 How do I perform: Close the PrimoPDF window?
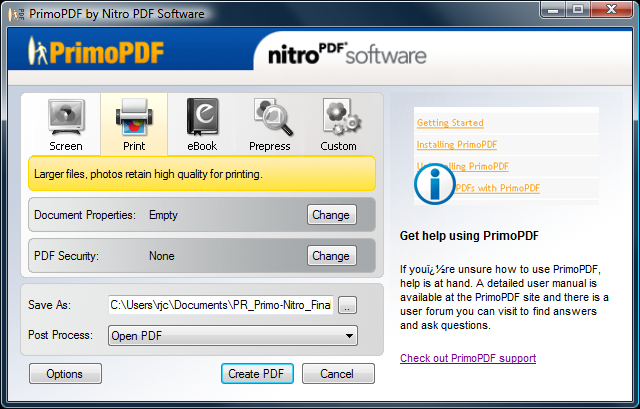coord(611,10)
